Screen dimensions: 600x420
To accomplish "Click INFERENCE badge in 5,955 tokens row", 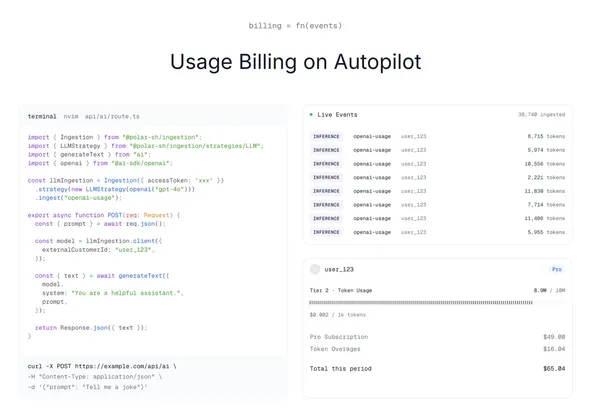I will point(326,232).
